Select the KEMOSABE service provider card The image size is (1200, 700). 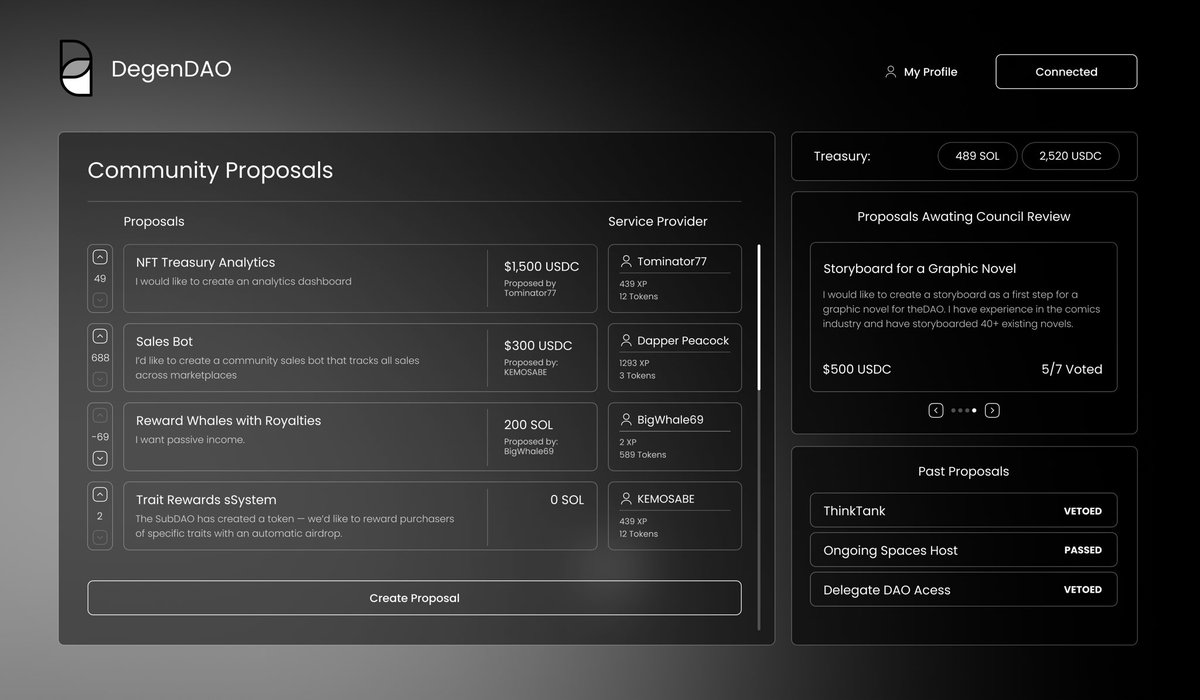675,516
